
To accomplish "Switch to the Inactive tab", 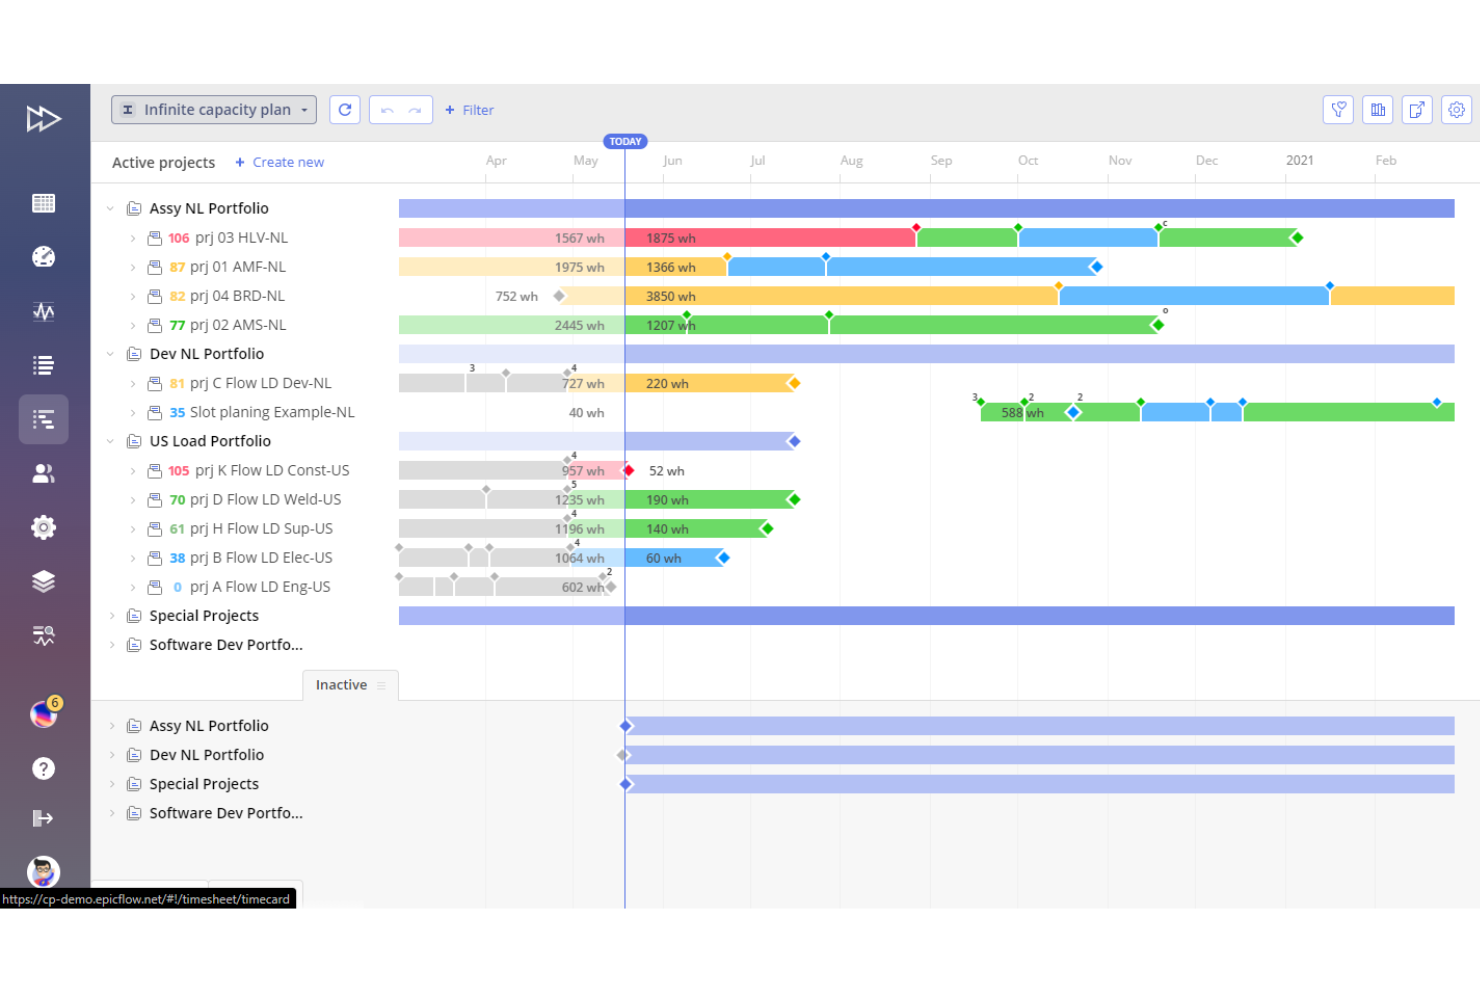I will coord(341,684).
